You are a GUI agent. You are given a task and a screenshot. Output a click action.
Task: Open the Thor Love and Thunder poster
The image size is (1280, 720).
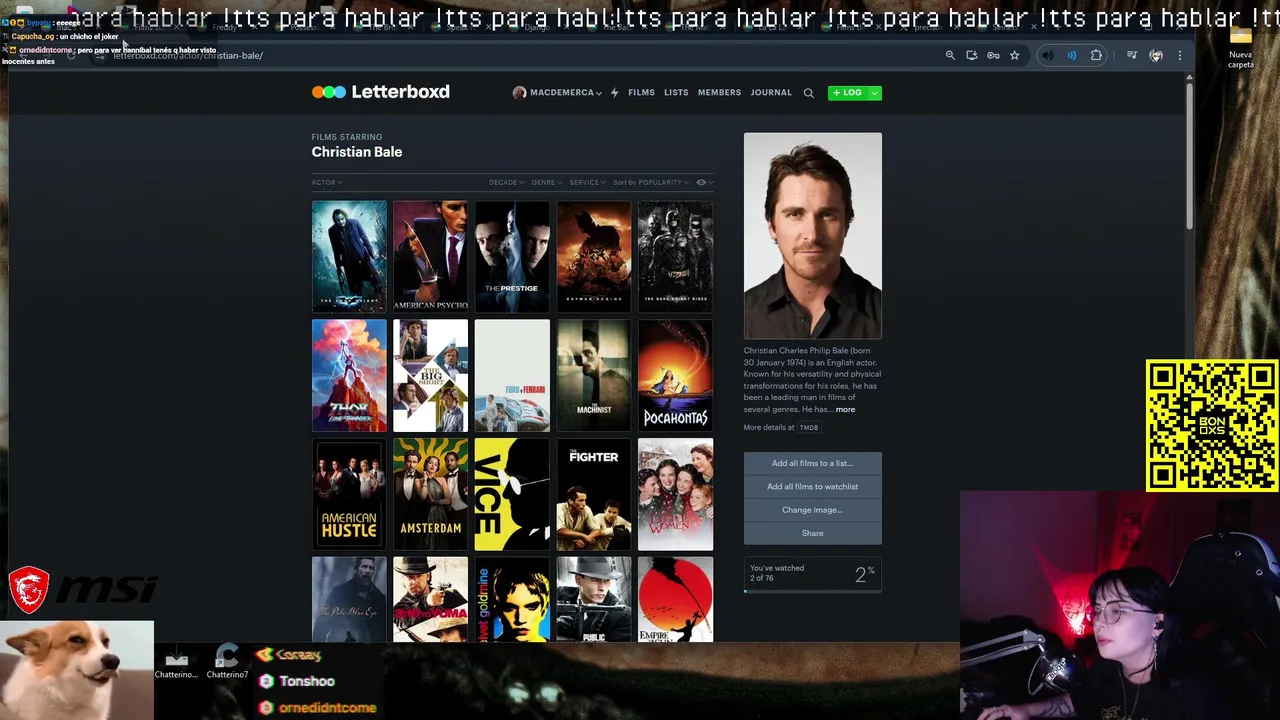(x=349, y=376)
